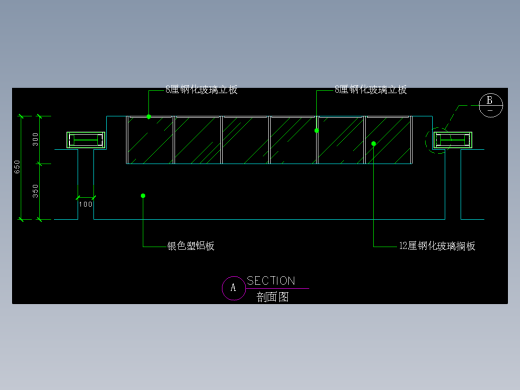This screenshot has width=520, height=390.
Task: Select the 12厘钢化玻璃搁板 annotation text
Action: 437,246
